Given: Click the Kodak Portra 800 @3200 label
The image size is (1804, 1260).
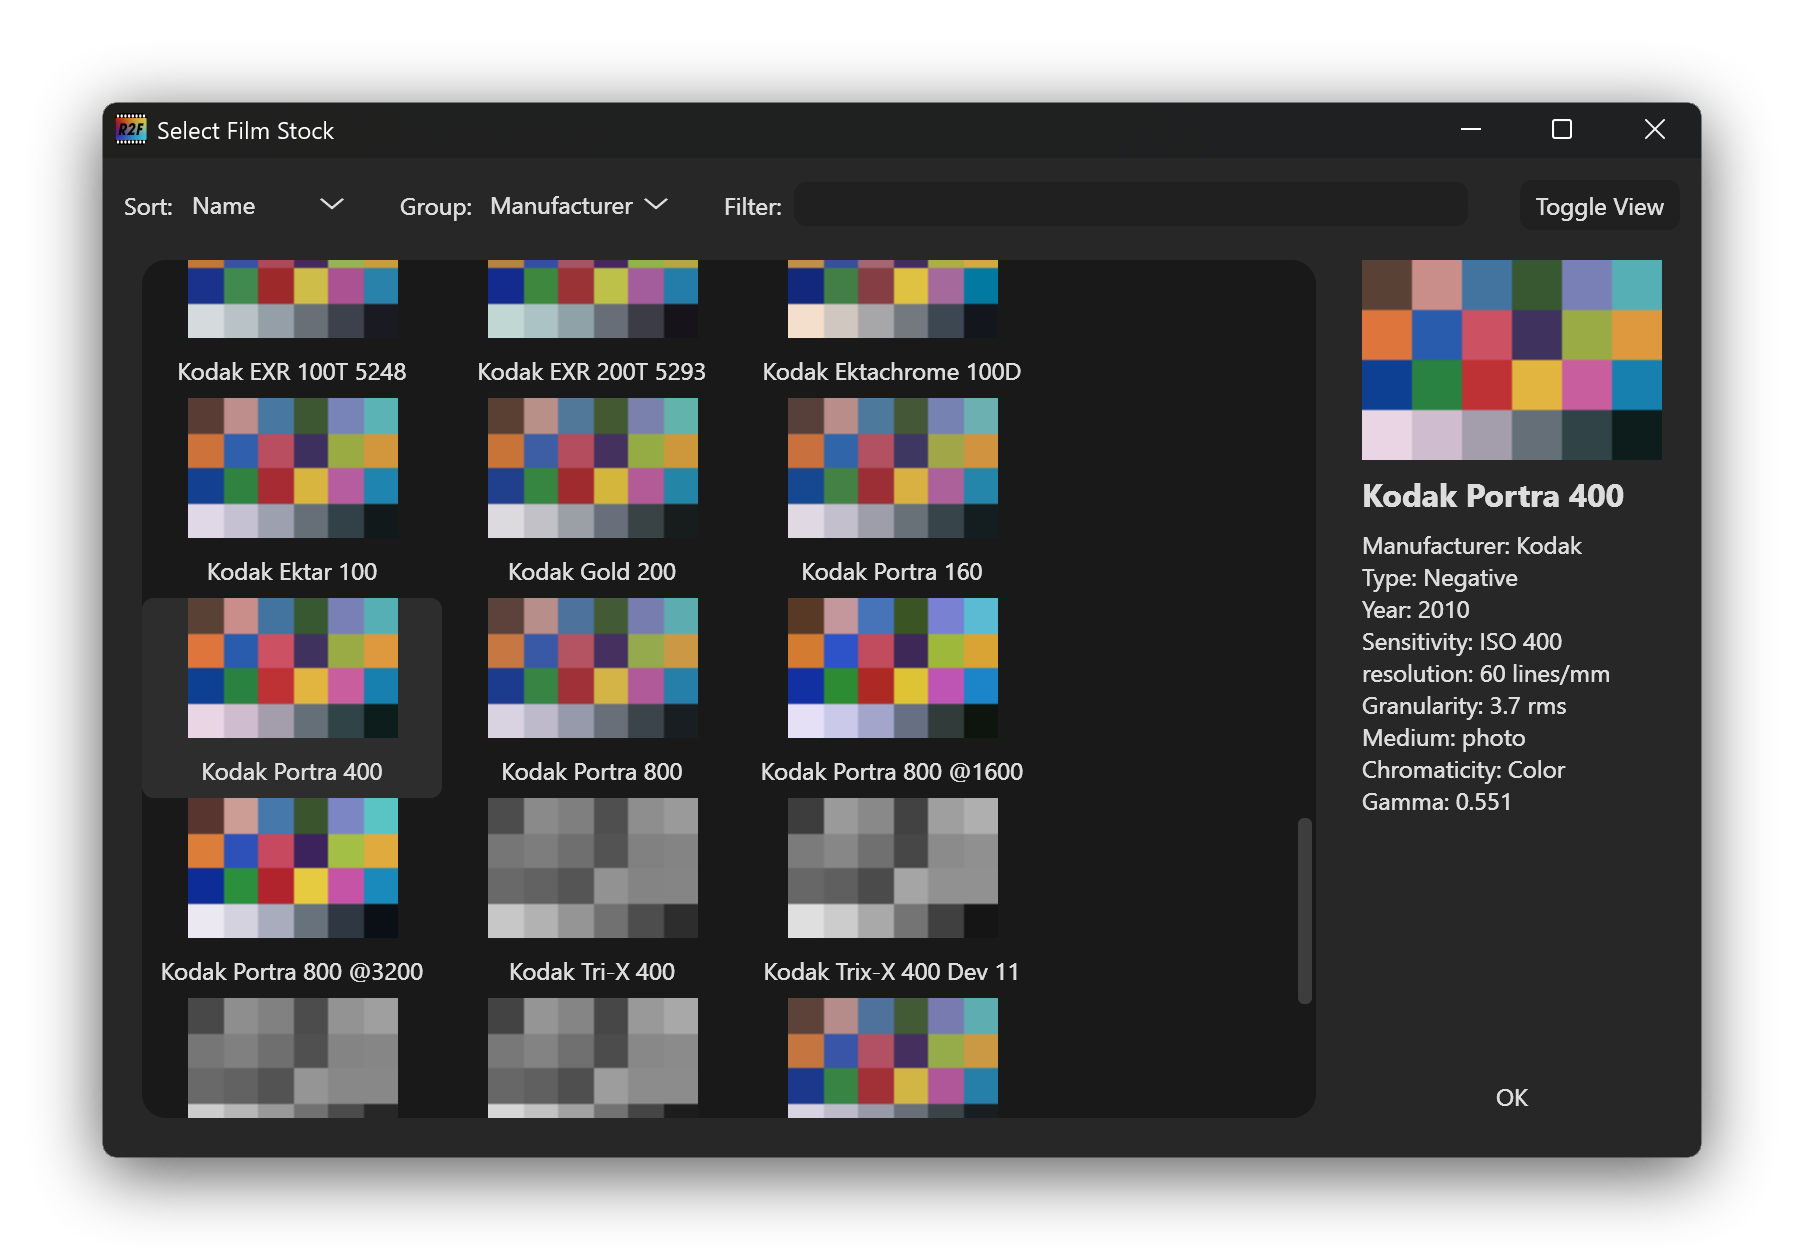Looking at the screenshot, I should pyautogui.click(x=292, y=972).
